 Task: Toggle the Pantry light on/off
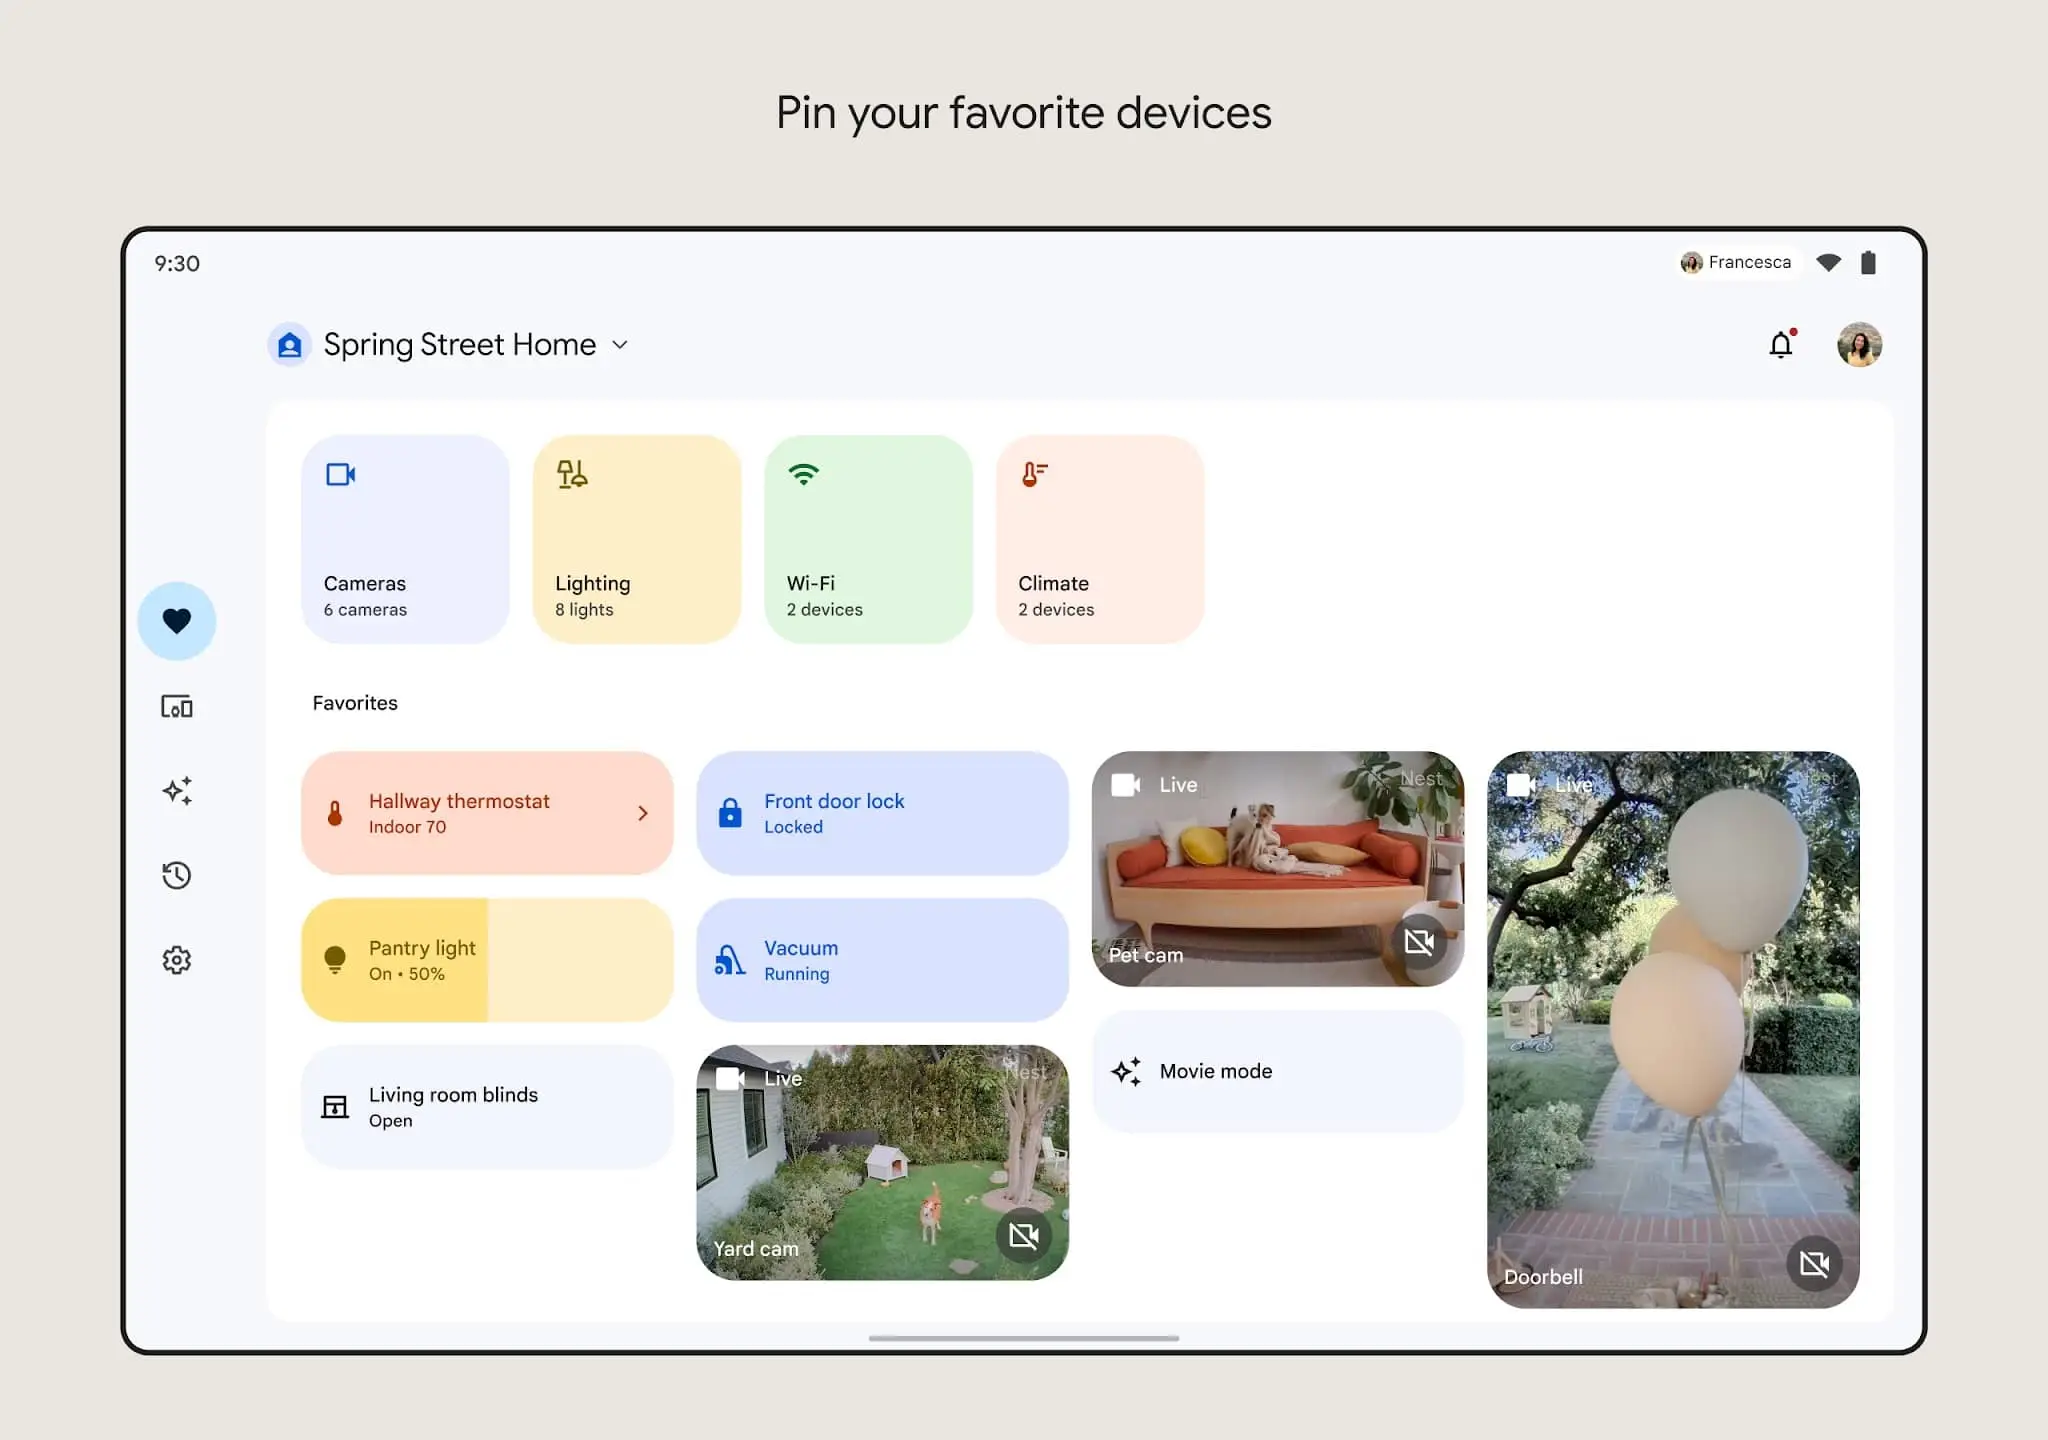[332, 958]
